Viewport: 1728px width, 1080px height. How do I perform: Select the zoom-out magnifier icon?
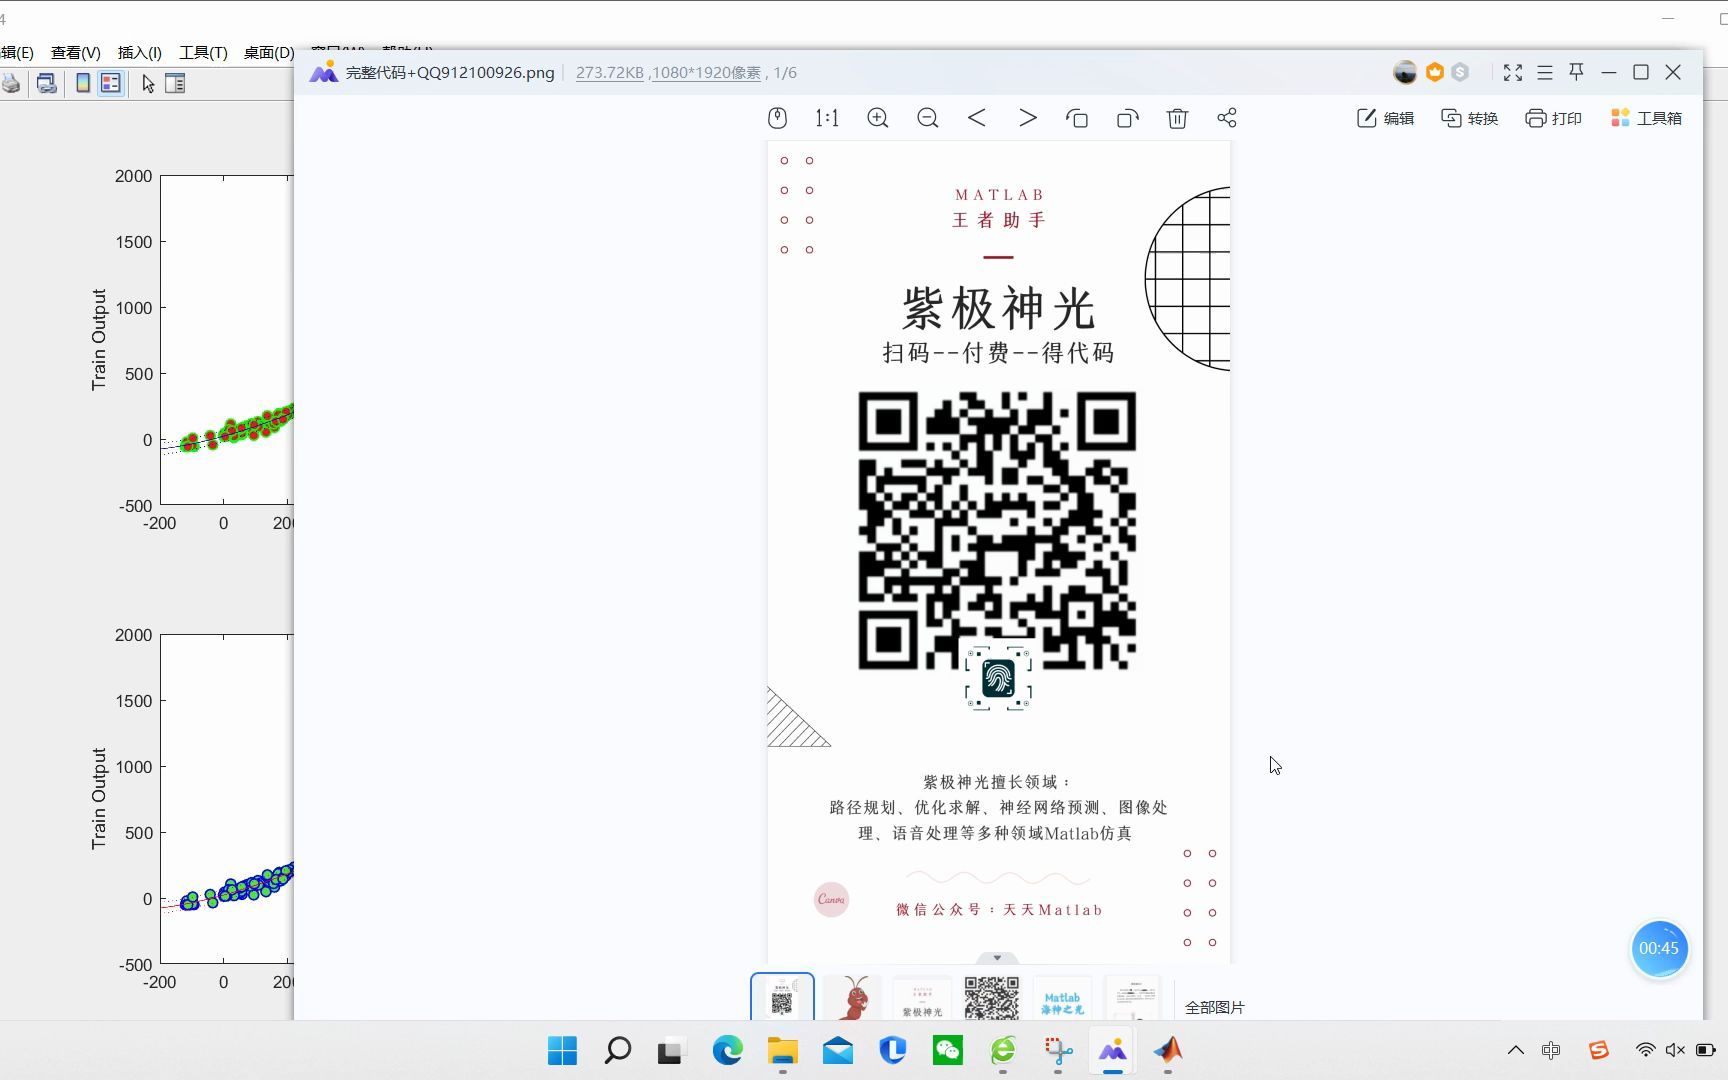(927, 117)
